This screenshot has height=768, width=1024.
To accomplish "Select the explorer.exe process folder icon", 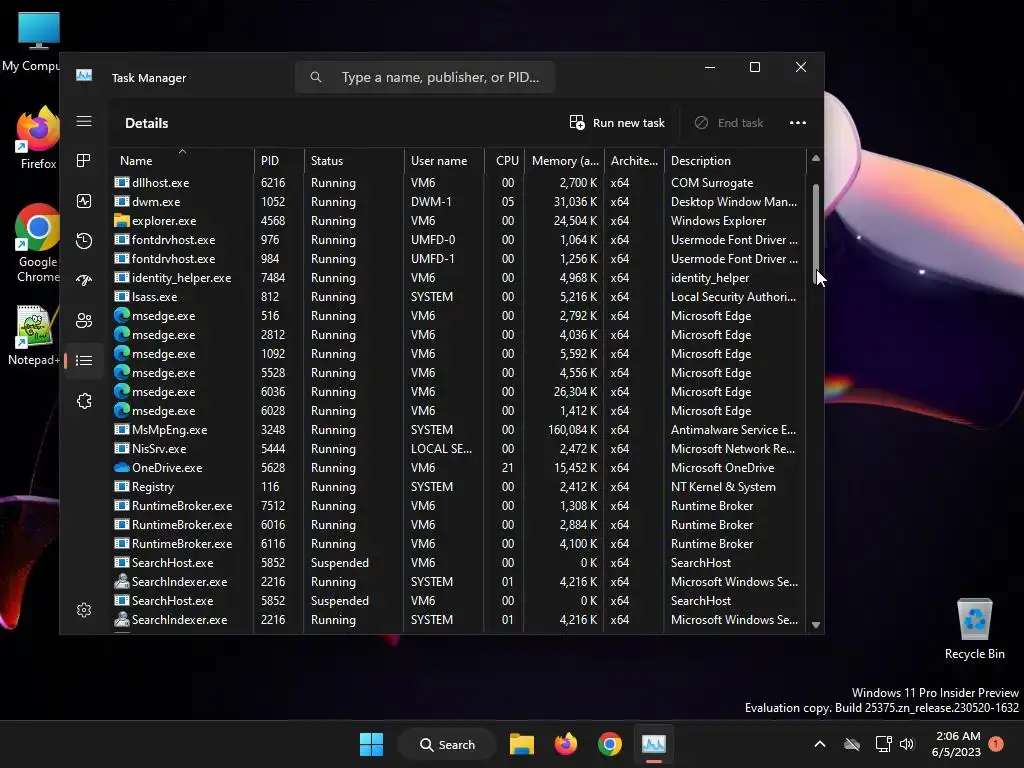I will pyautogui.click(x=121, y=221).
